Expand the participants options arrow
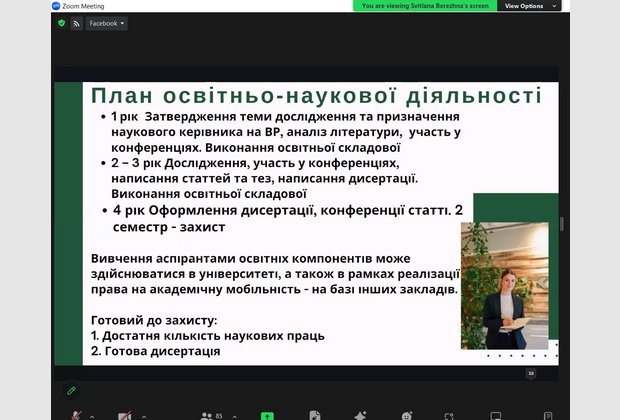This screenshot has height=420, width=620. point(232,415)
